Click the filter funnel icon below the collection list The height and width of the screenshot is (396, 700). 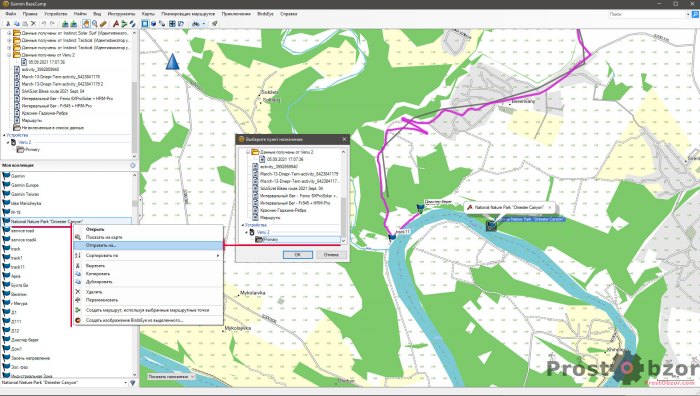tap(133, 383)
